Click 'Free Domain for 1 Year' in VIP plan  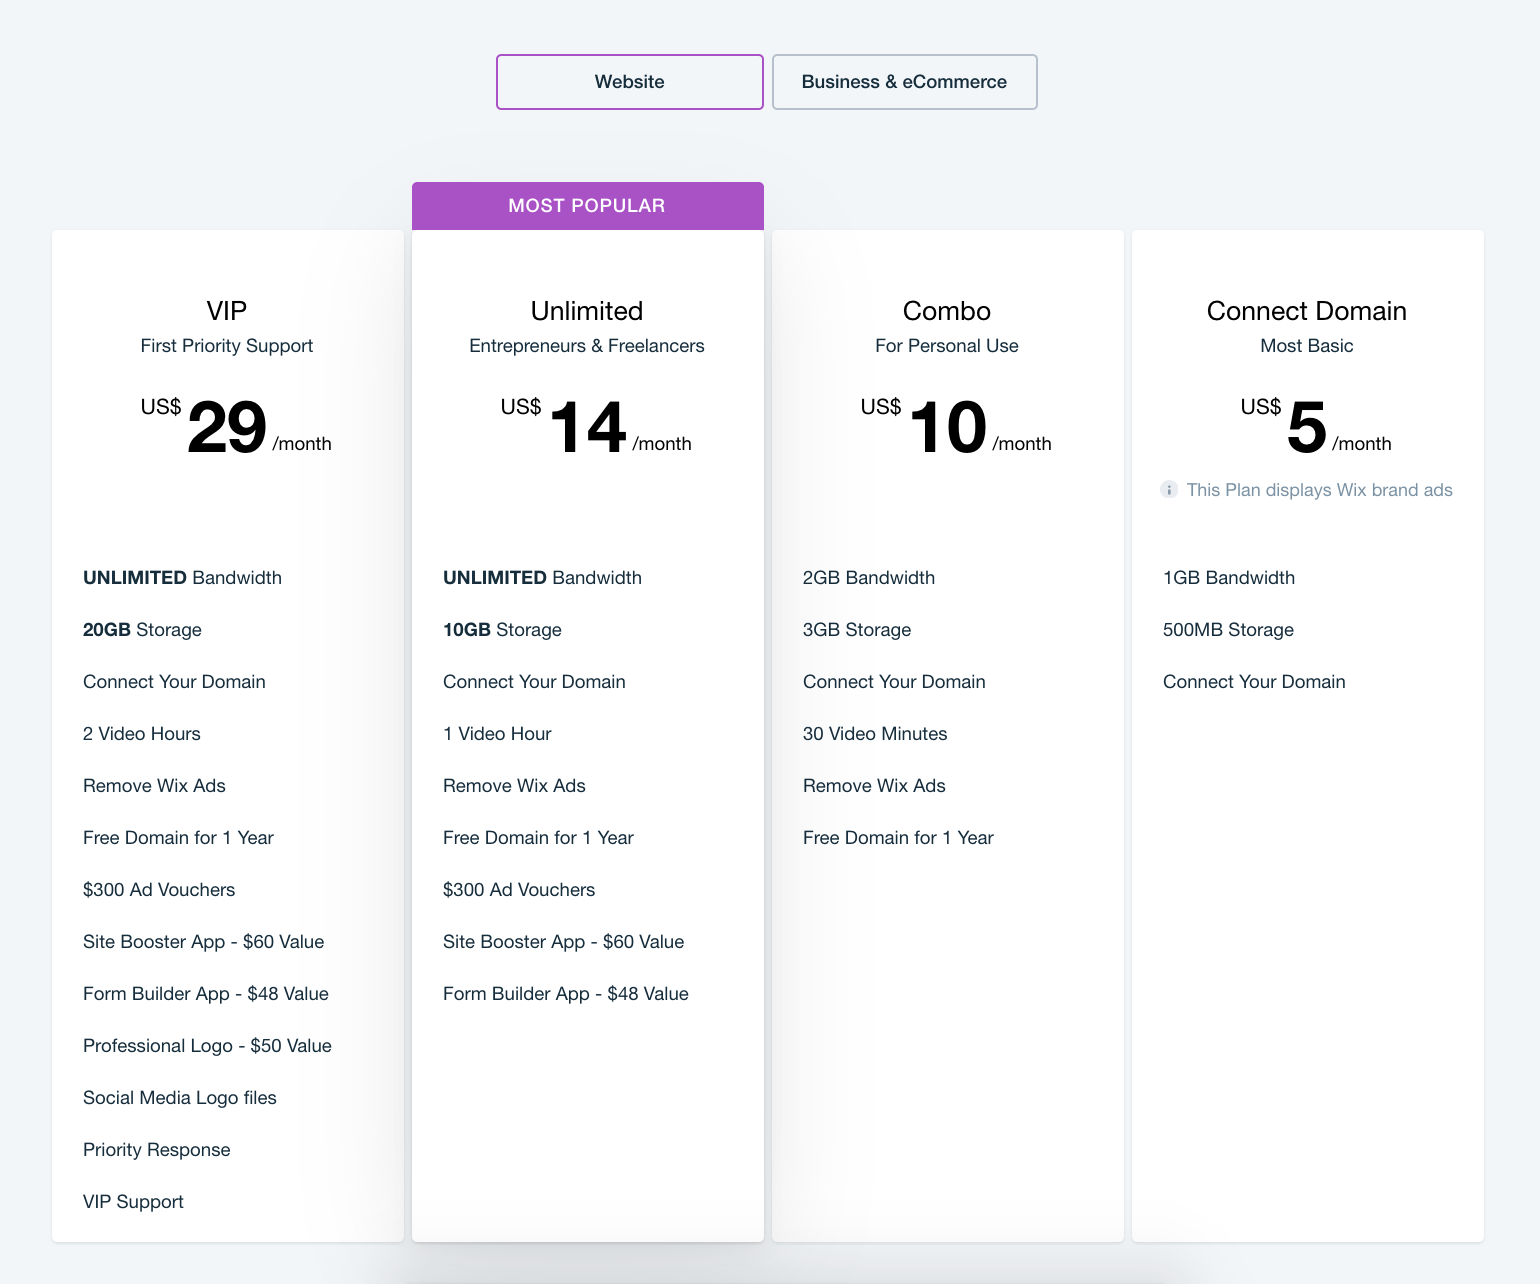(178, 838)
